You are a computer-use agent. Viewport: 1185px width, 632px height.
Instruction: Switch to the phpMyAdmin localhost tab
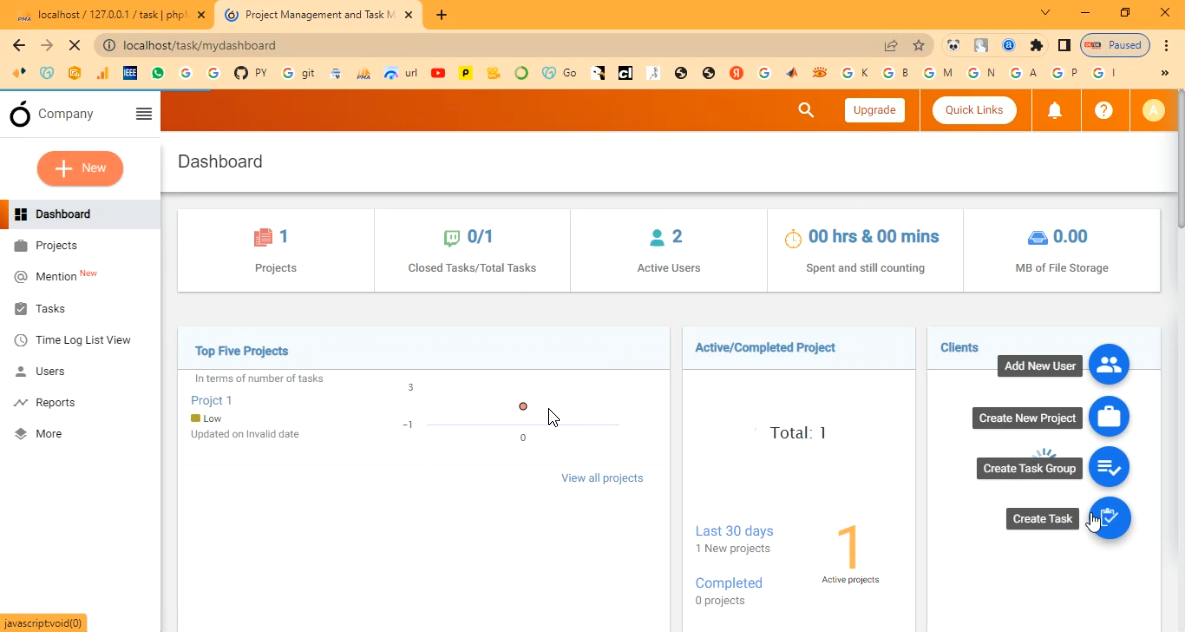[x=110, y=15]
